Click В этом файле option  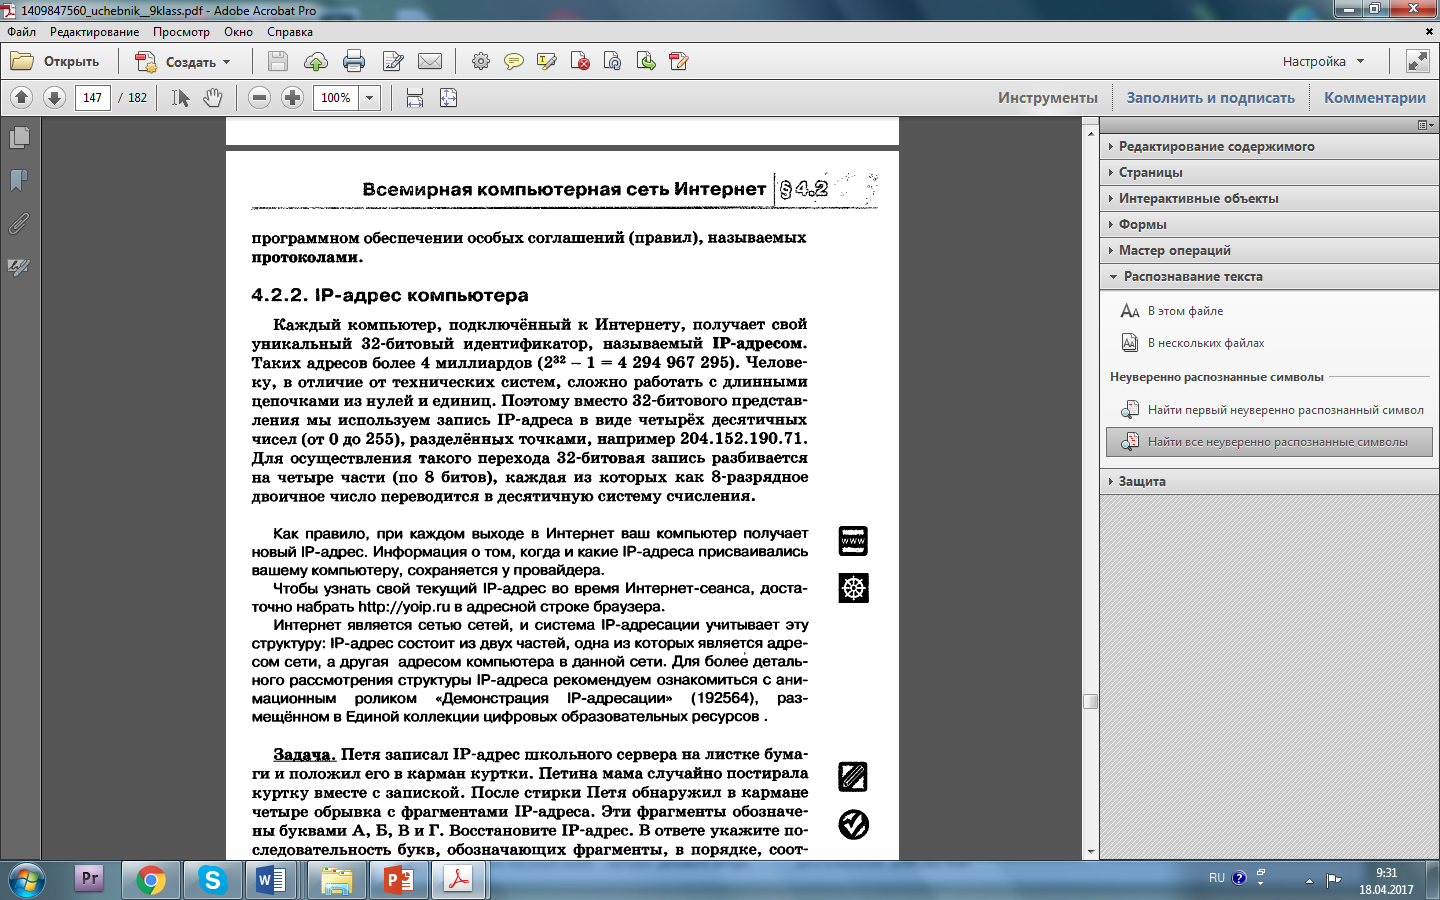[1185, 312]
